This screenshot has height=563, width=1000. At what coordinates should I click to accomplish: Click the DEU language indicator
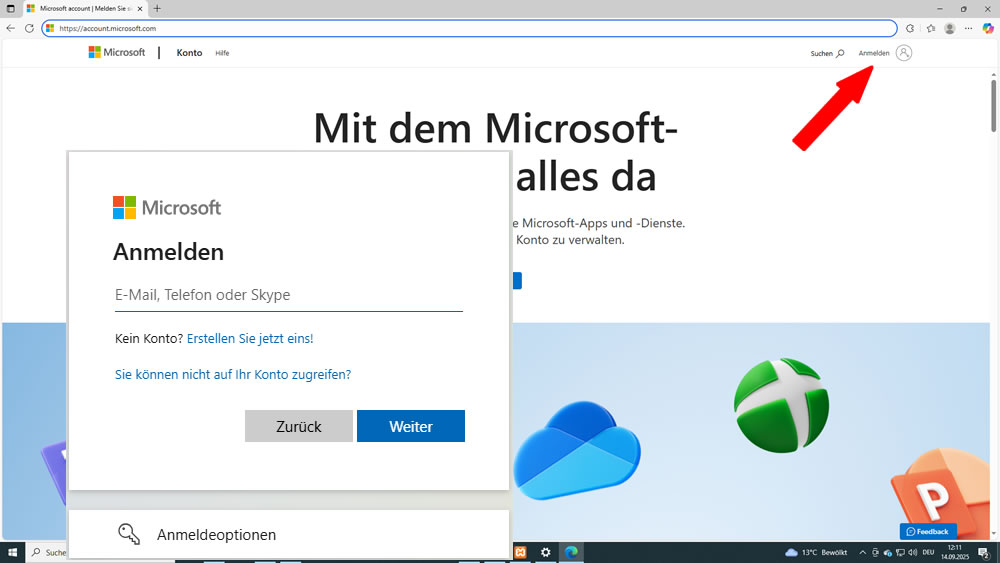[x=928, y=552]
